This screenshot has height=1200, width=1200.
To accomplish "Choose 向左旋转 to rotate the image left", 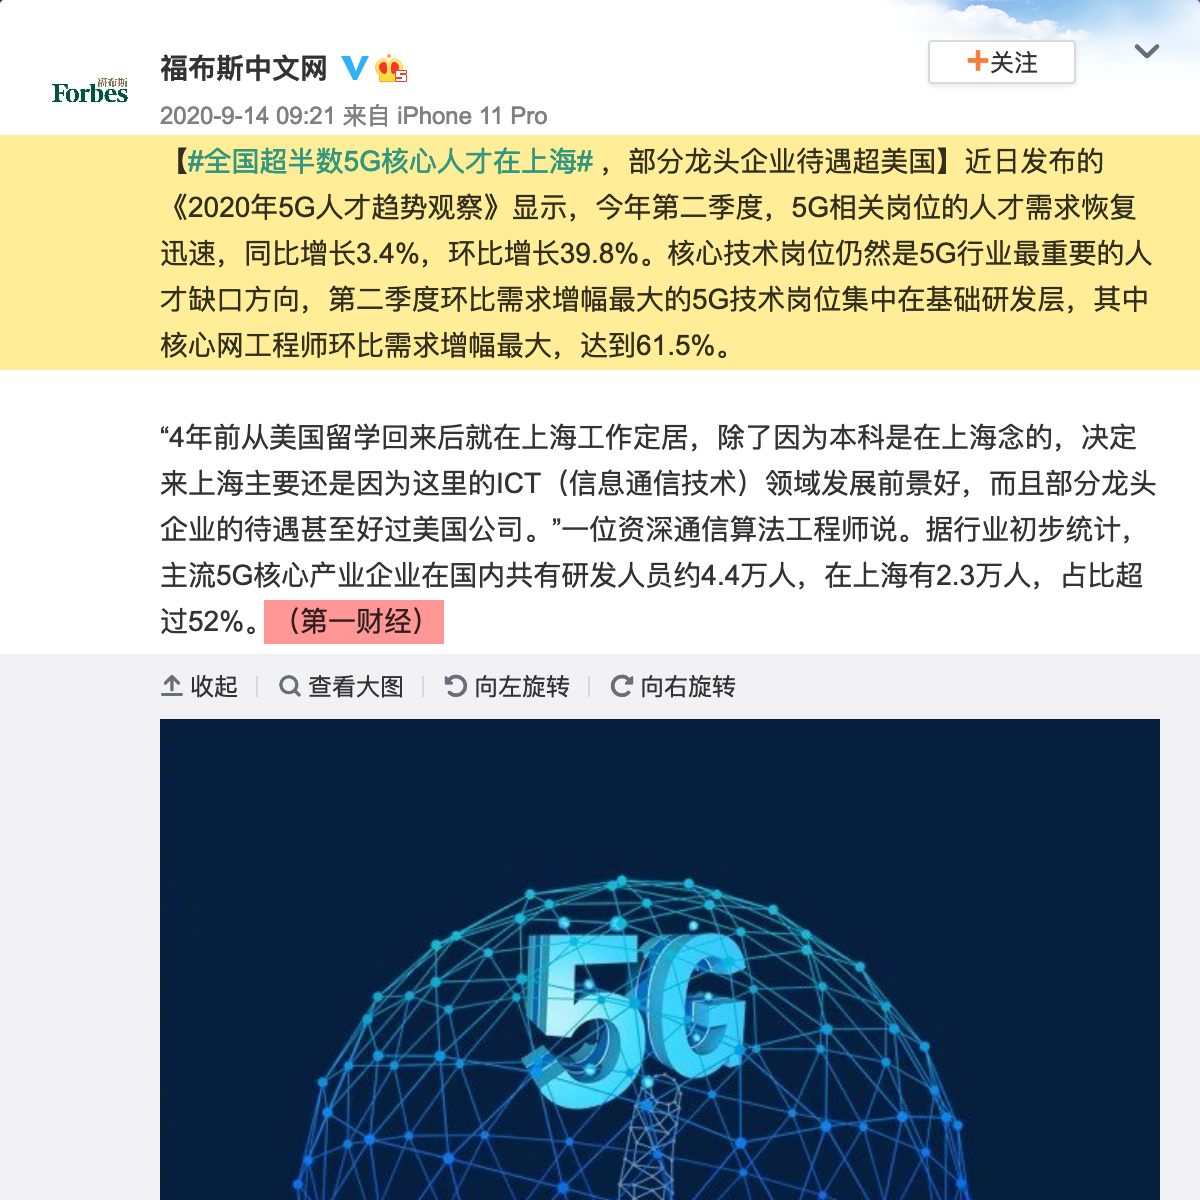I will 522,686.
